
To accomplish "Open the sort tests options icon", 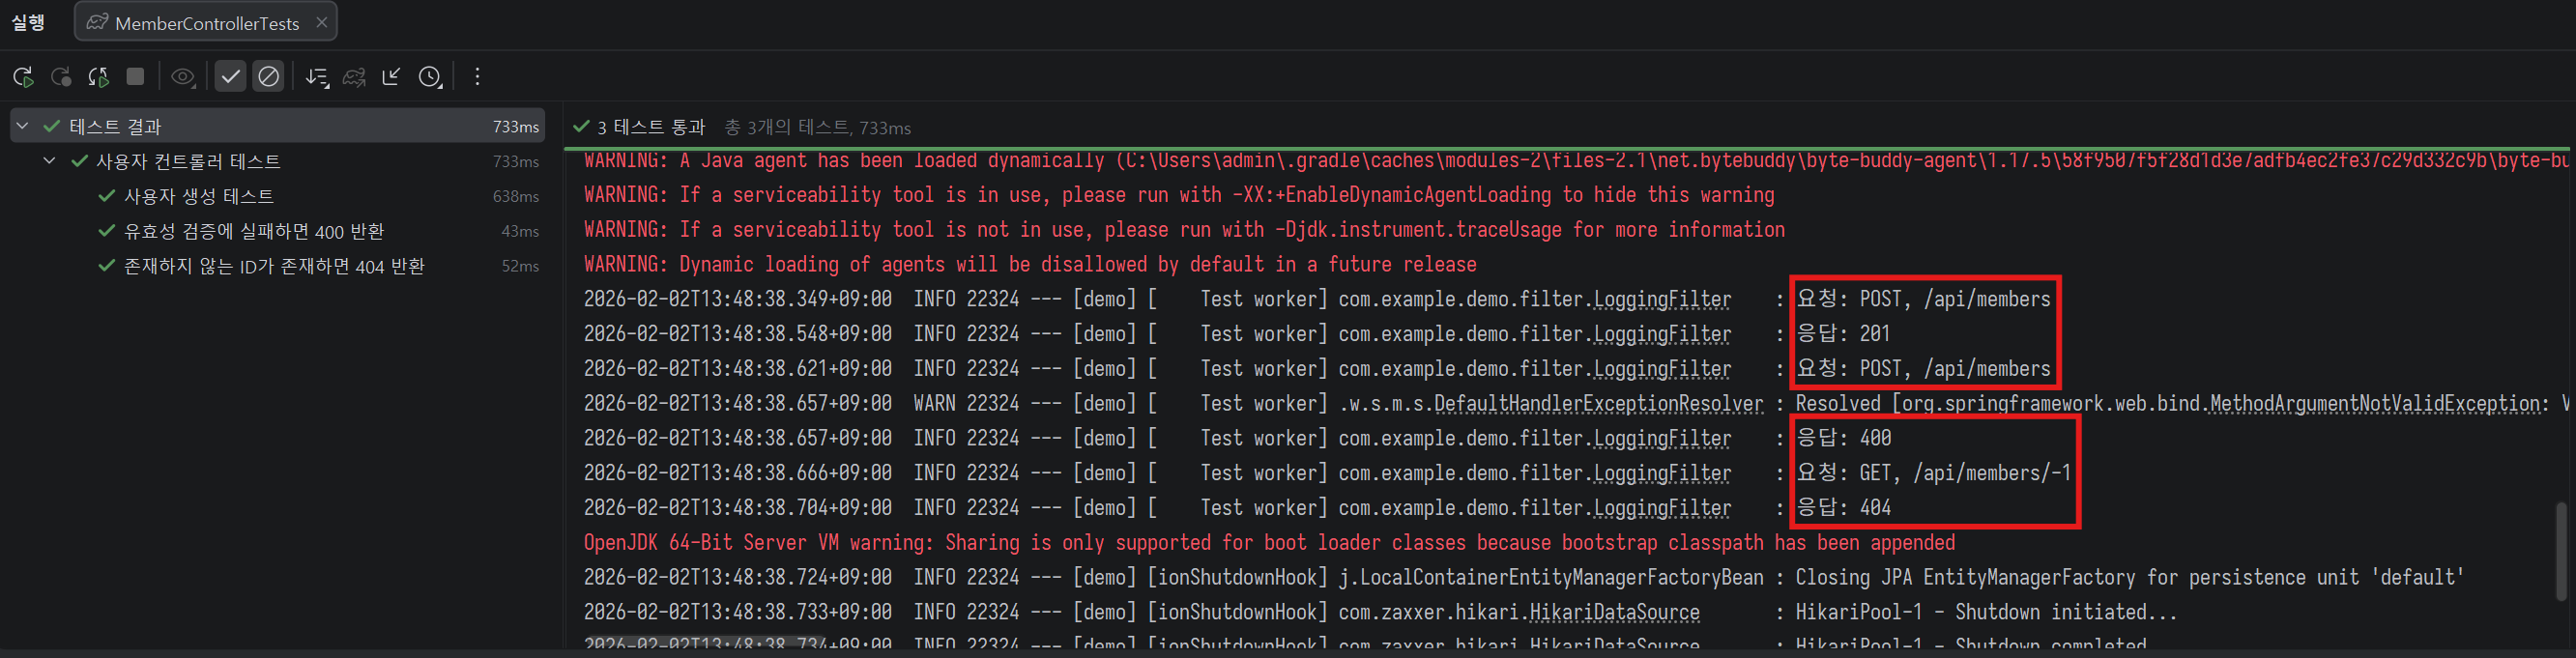I will tap(317, 77).
